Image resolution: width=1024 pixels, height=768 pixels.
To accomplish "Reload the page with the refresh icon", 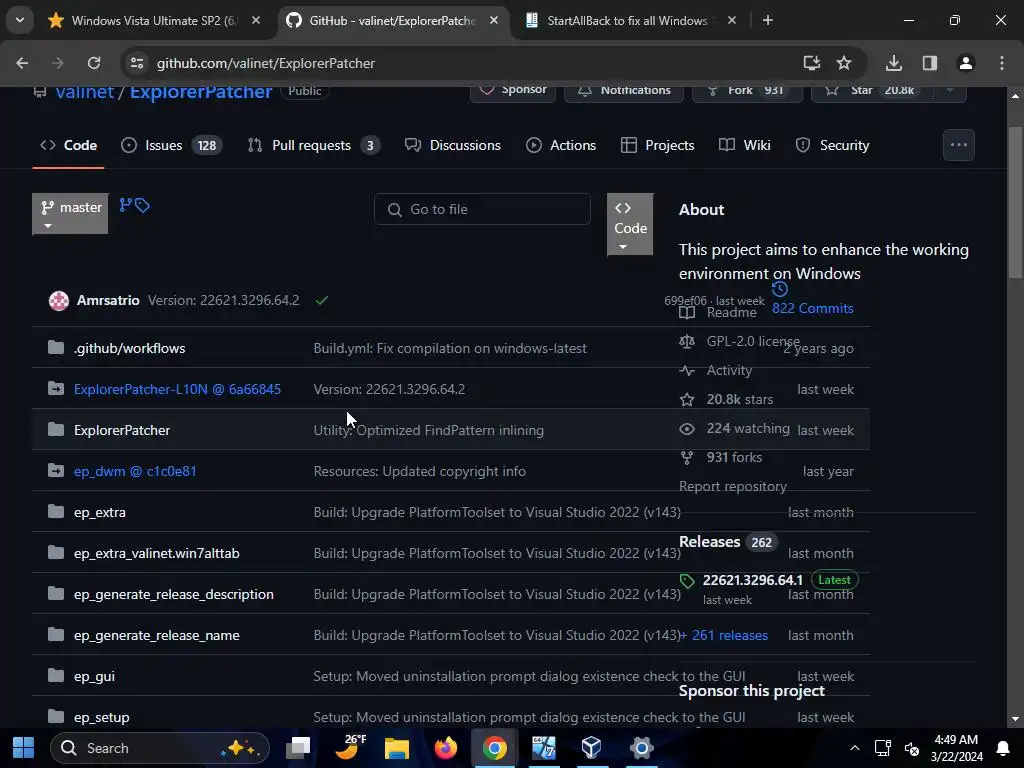I will pos(94,63).
